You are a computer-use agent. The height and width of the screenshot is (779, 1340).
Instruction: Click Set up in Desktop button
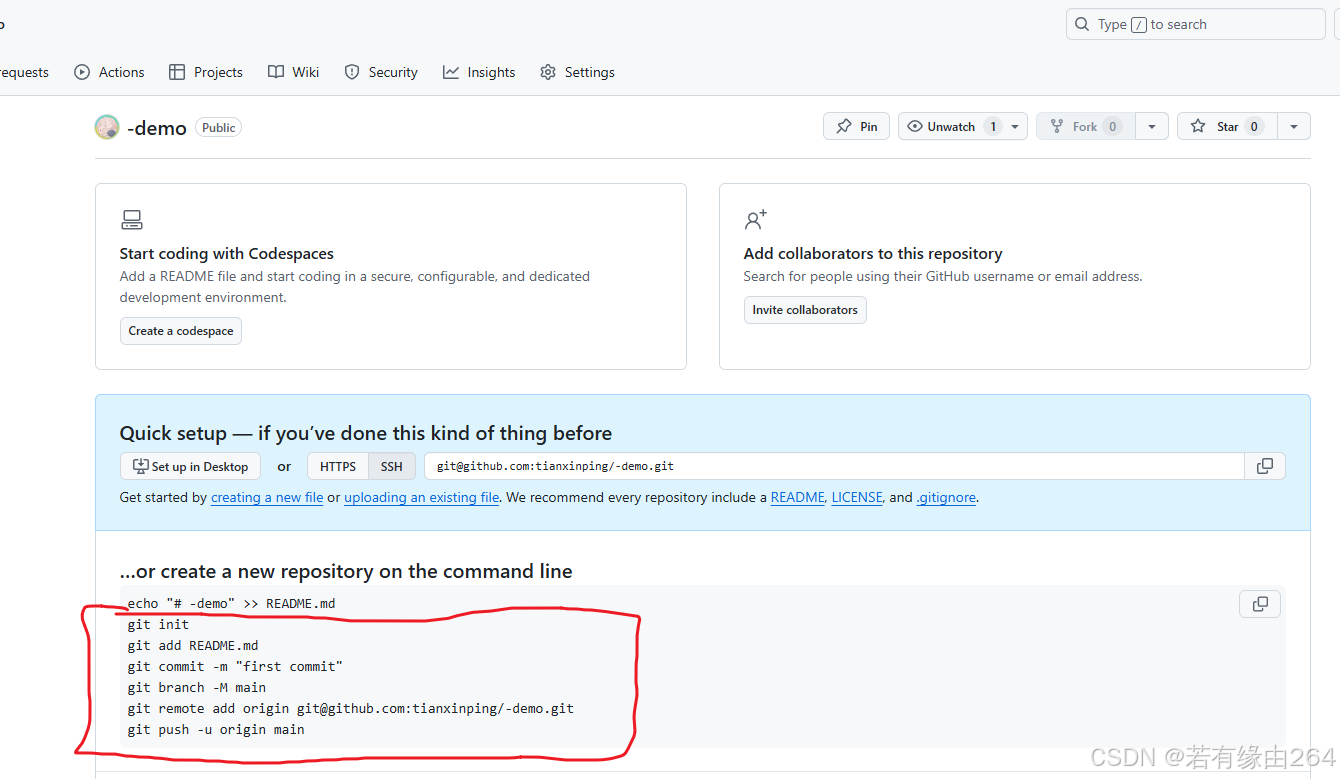(x=190, y=466)
